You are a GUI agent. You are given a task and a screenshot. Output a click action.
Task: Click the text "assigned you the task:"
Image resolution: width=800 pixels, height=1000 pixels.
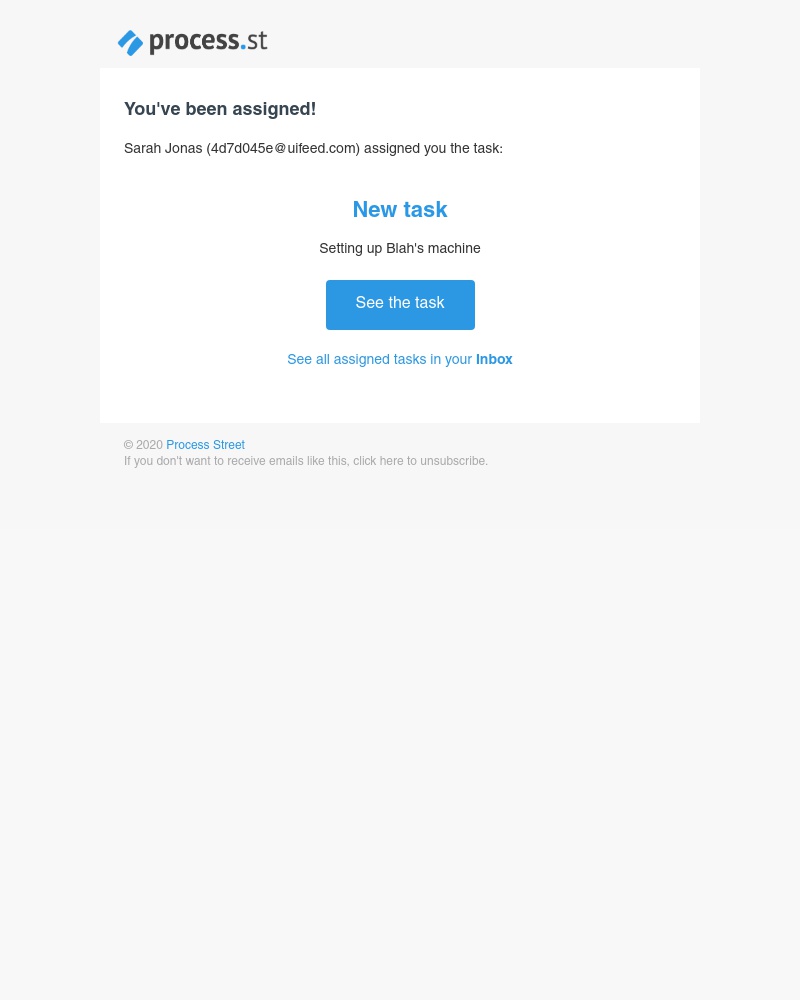pyautogui.click(x=433, y=148)
